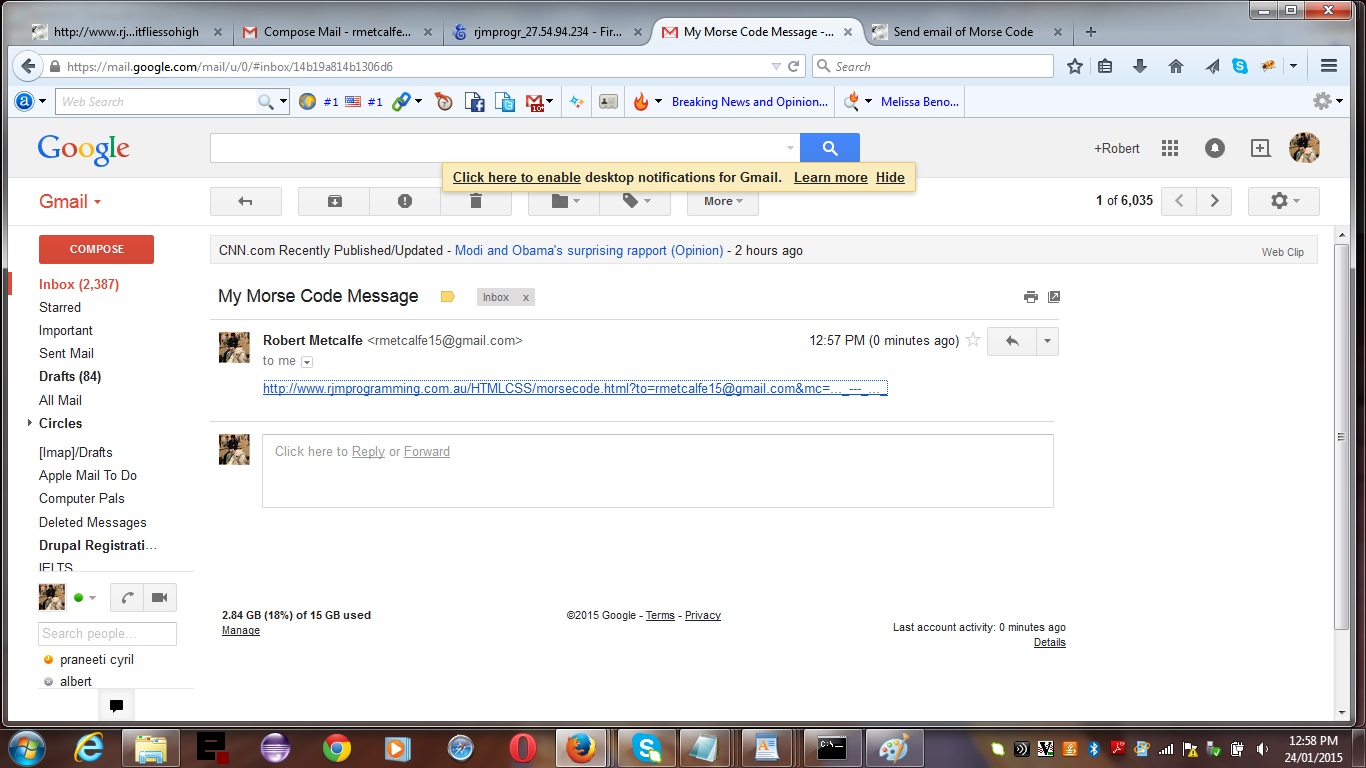Click the Reply link in the reply box
This screenshot has width=1366, height=768.
tap(368, 451)
